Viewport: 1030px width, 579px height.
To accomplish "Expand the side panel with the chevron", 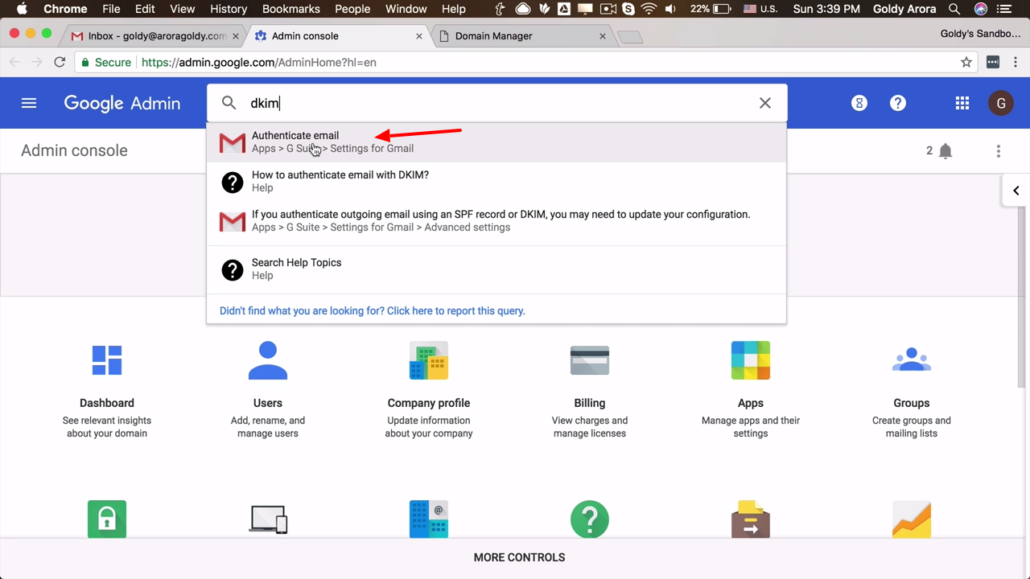I will pos(1016,191).
